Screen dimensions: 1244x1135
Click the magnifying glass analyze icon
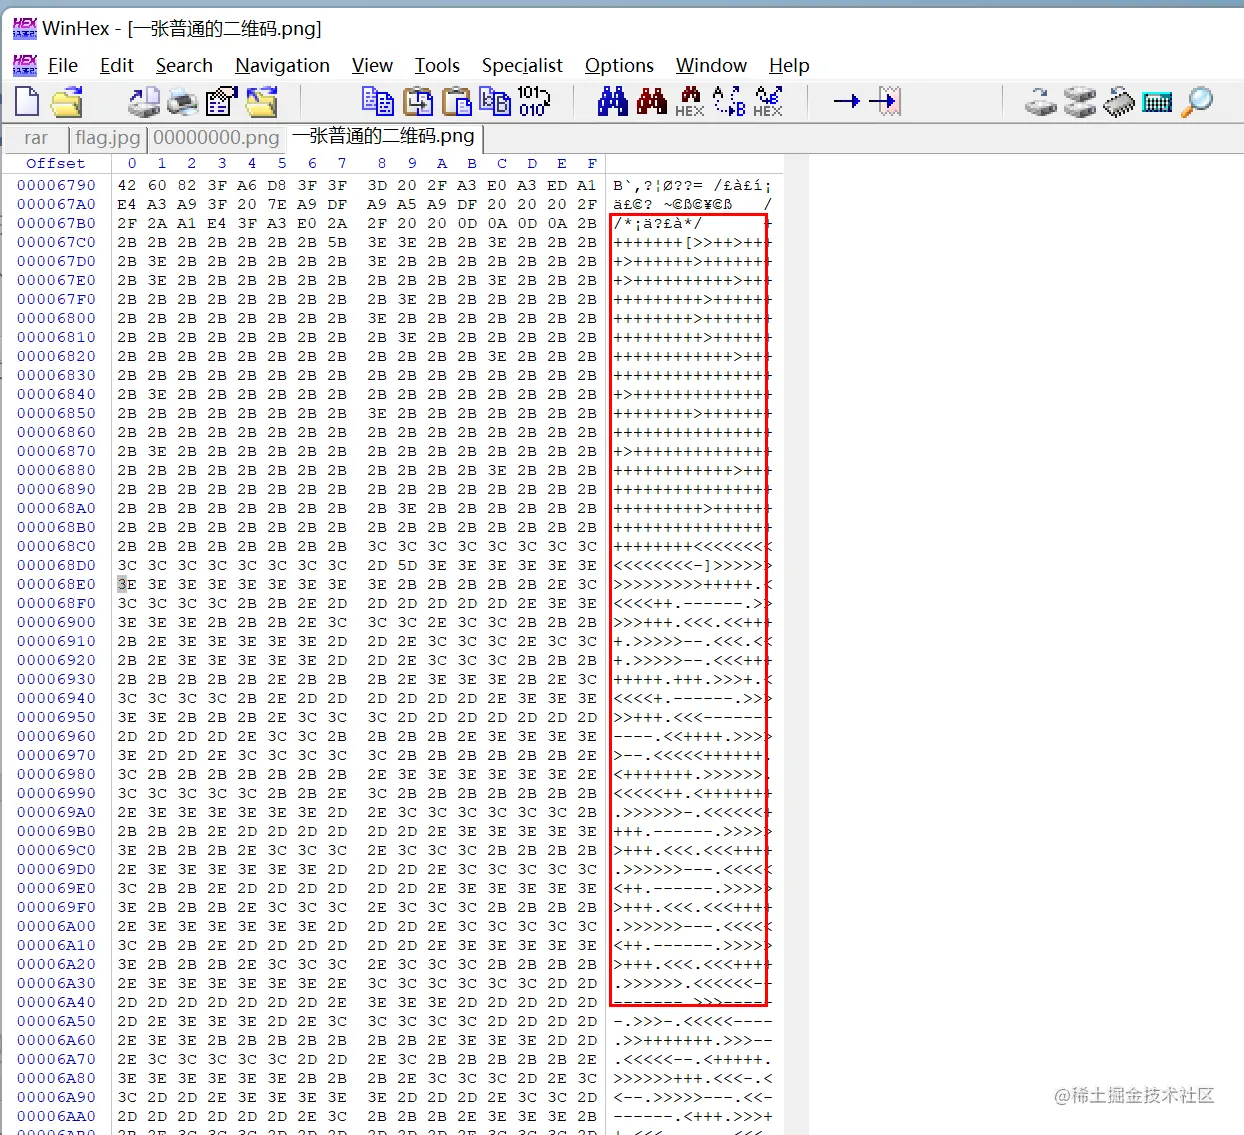point(1197,102)
